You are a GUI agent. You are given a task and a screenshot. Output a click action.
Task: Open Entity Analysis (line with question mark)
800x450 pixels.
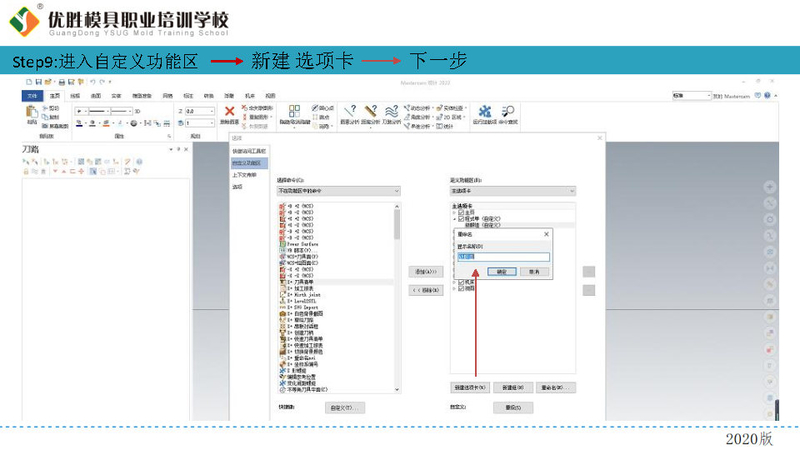(350, 111)
